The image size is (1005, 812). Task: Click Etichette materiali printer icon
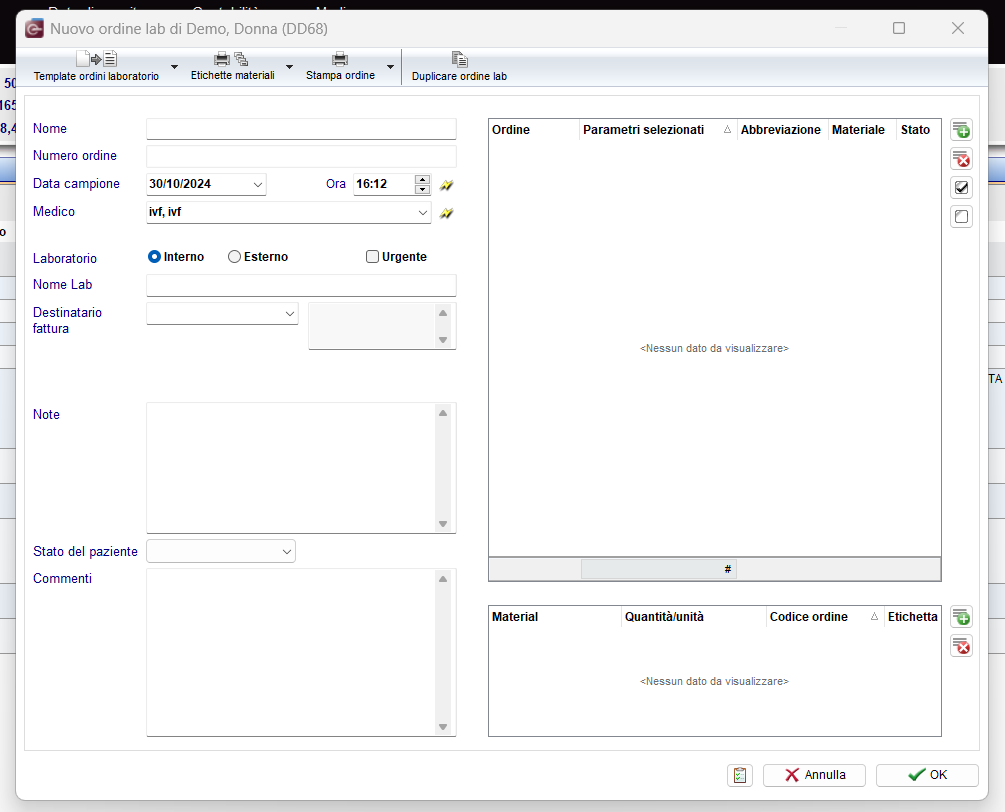tap(222, 60)
